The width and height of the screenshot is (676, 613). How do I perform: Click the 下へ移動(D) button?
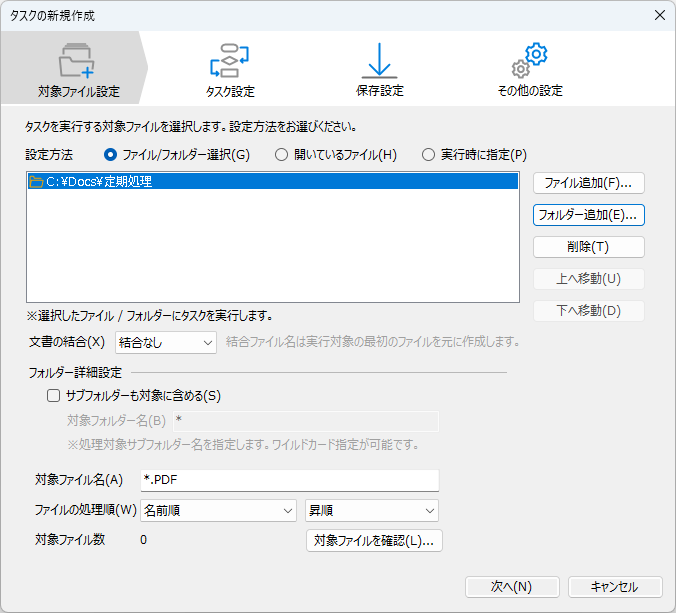(x=589, y=311)
